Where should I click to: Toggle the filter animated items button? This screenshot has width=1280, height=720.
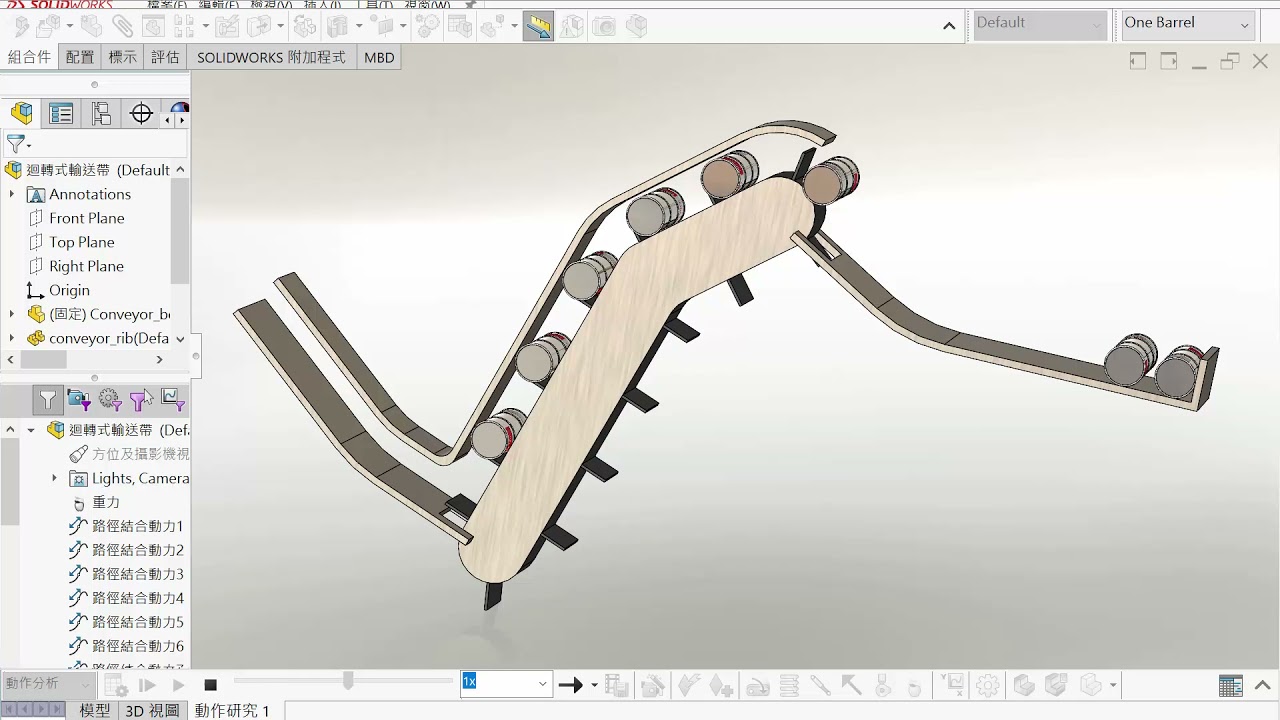point(79,400)
